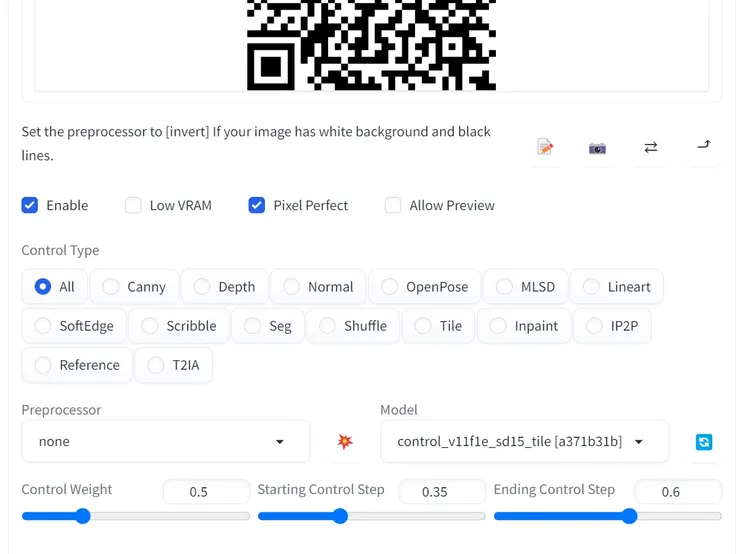Click the Ending Control Step slider
Viewport: 740px width, 554px height.
pyautogui.click(x=607, y=516)
